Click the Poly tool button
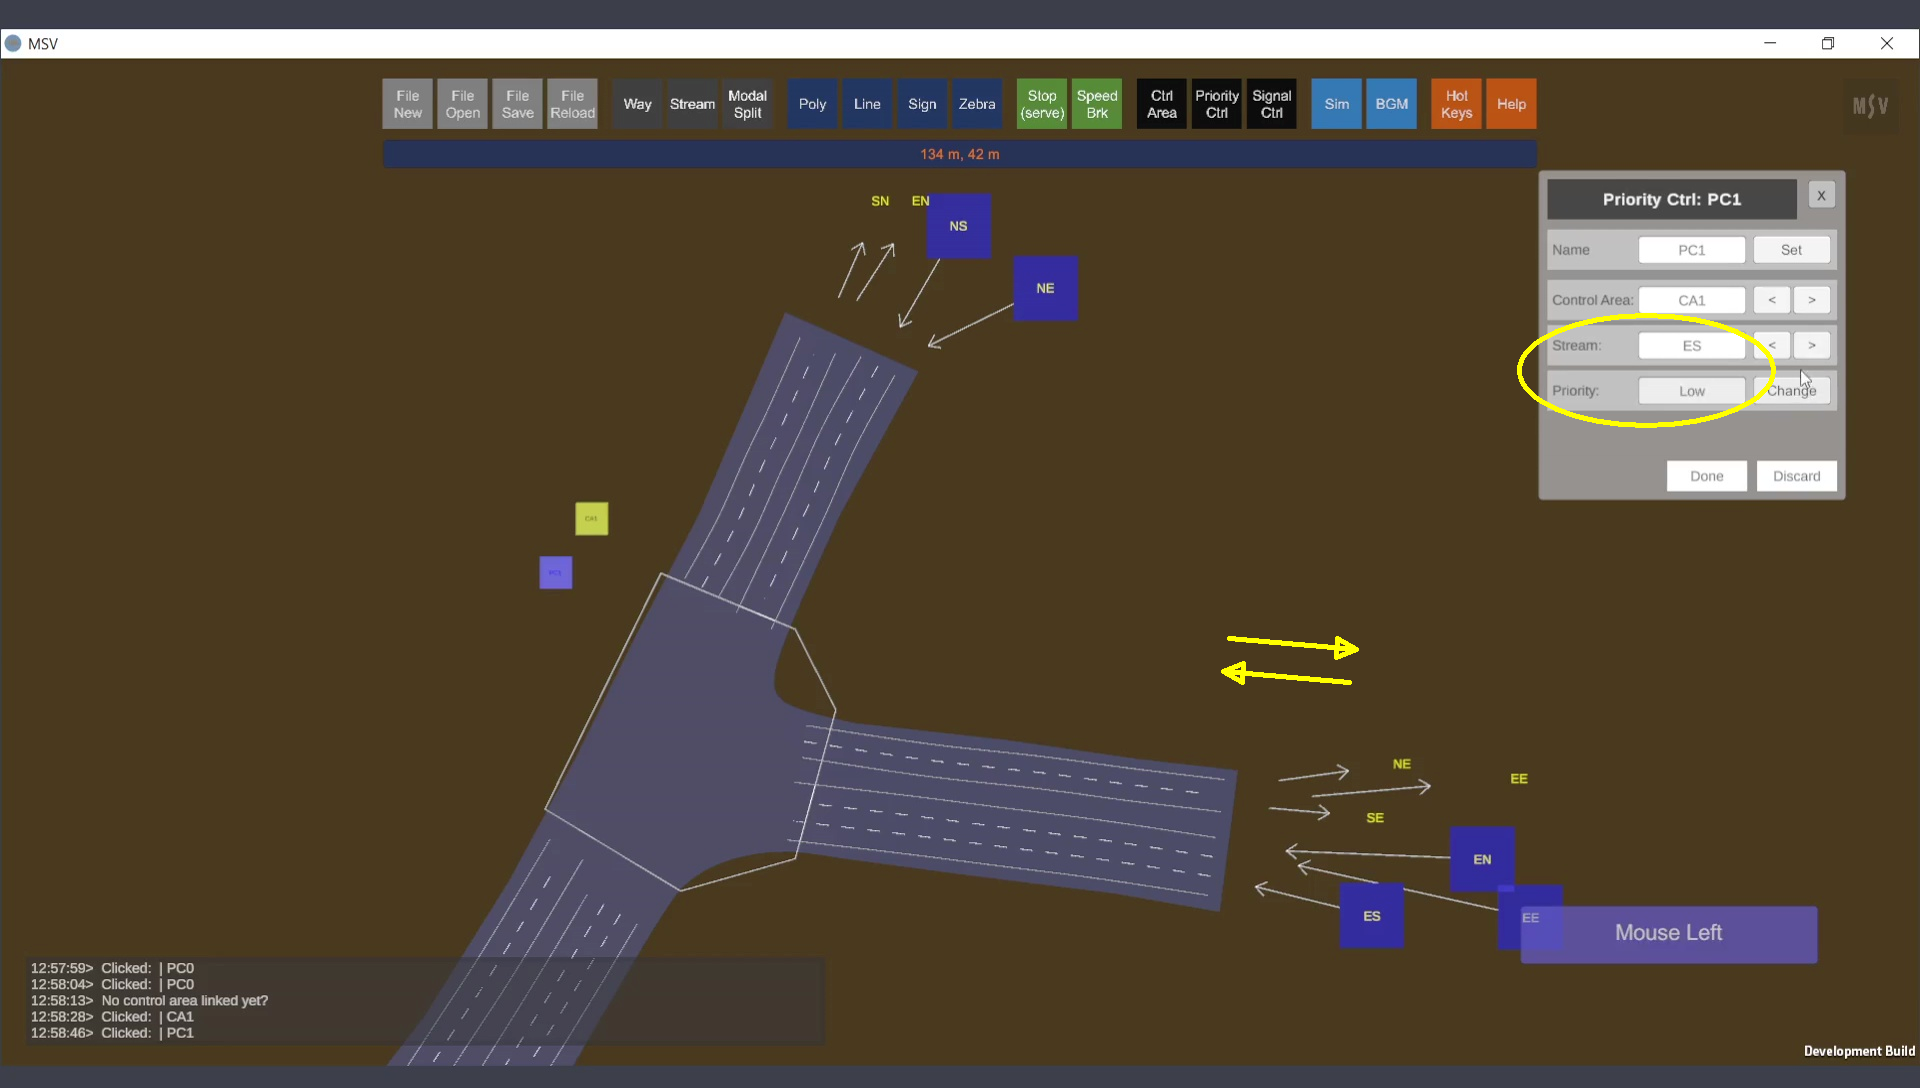This screenshot has width=1920, height=1088. coord(812,104)
